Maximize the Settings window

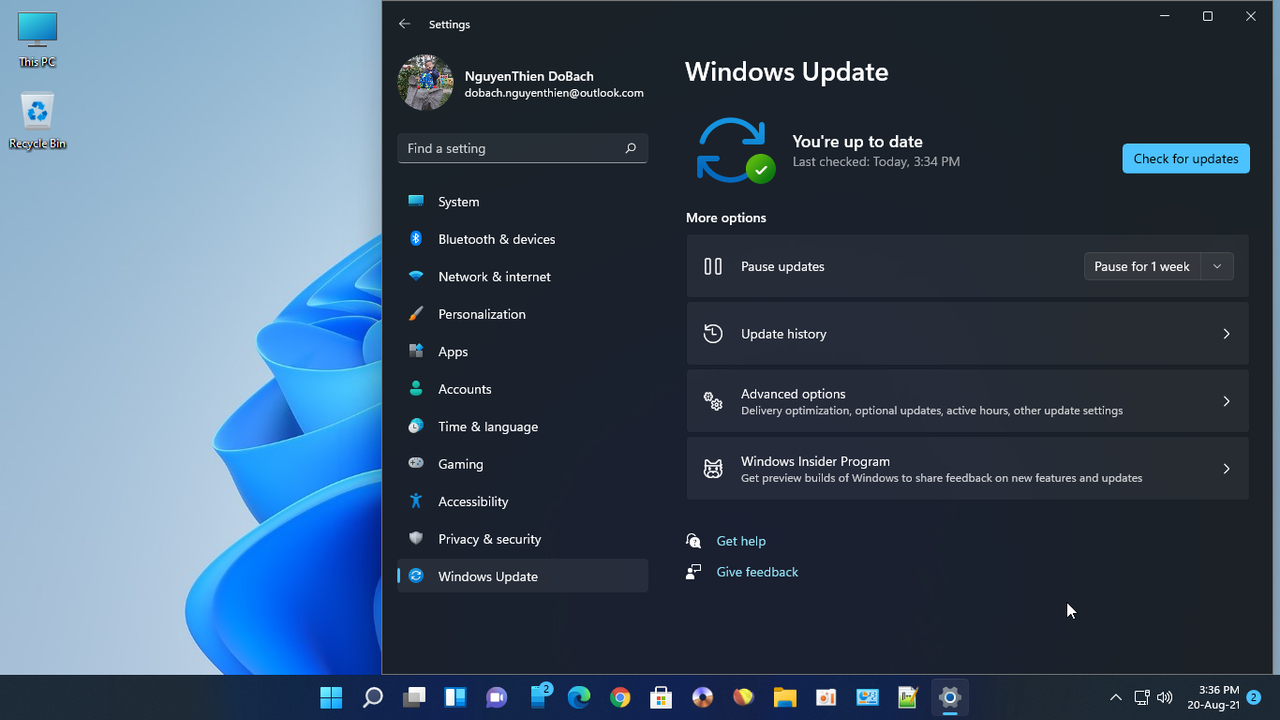(x=1208, y=16)
